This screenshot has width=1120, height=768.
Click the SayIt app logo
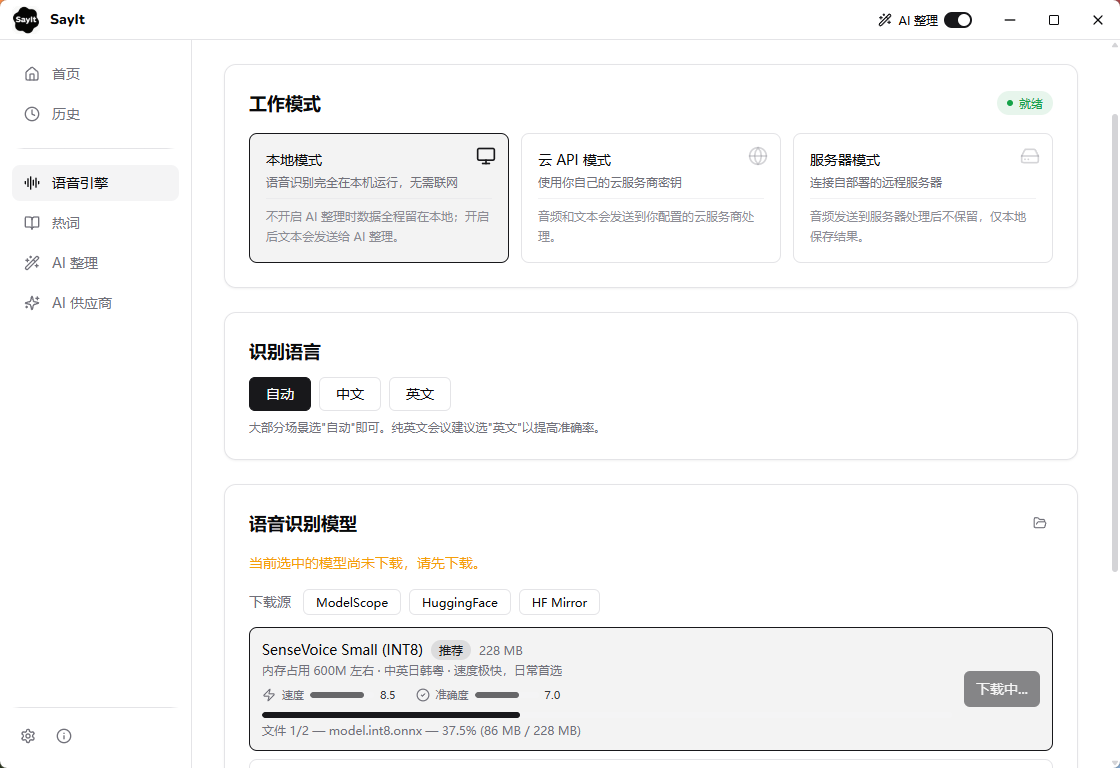click(26, 20)
